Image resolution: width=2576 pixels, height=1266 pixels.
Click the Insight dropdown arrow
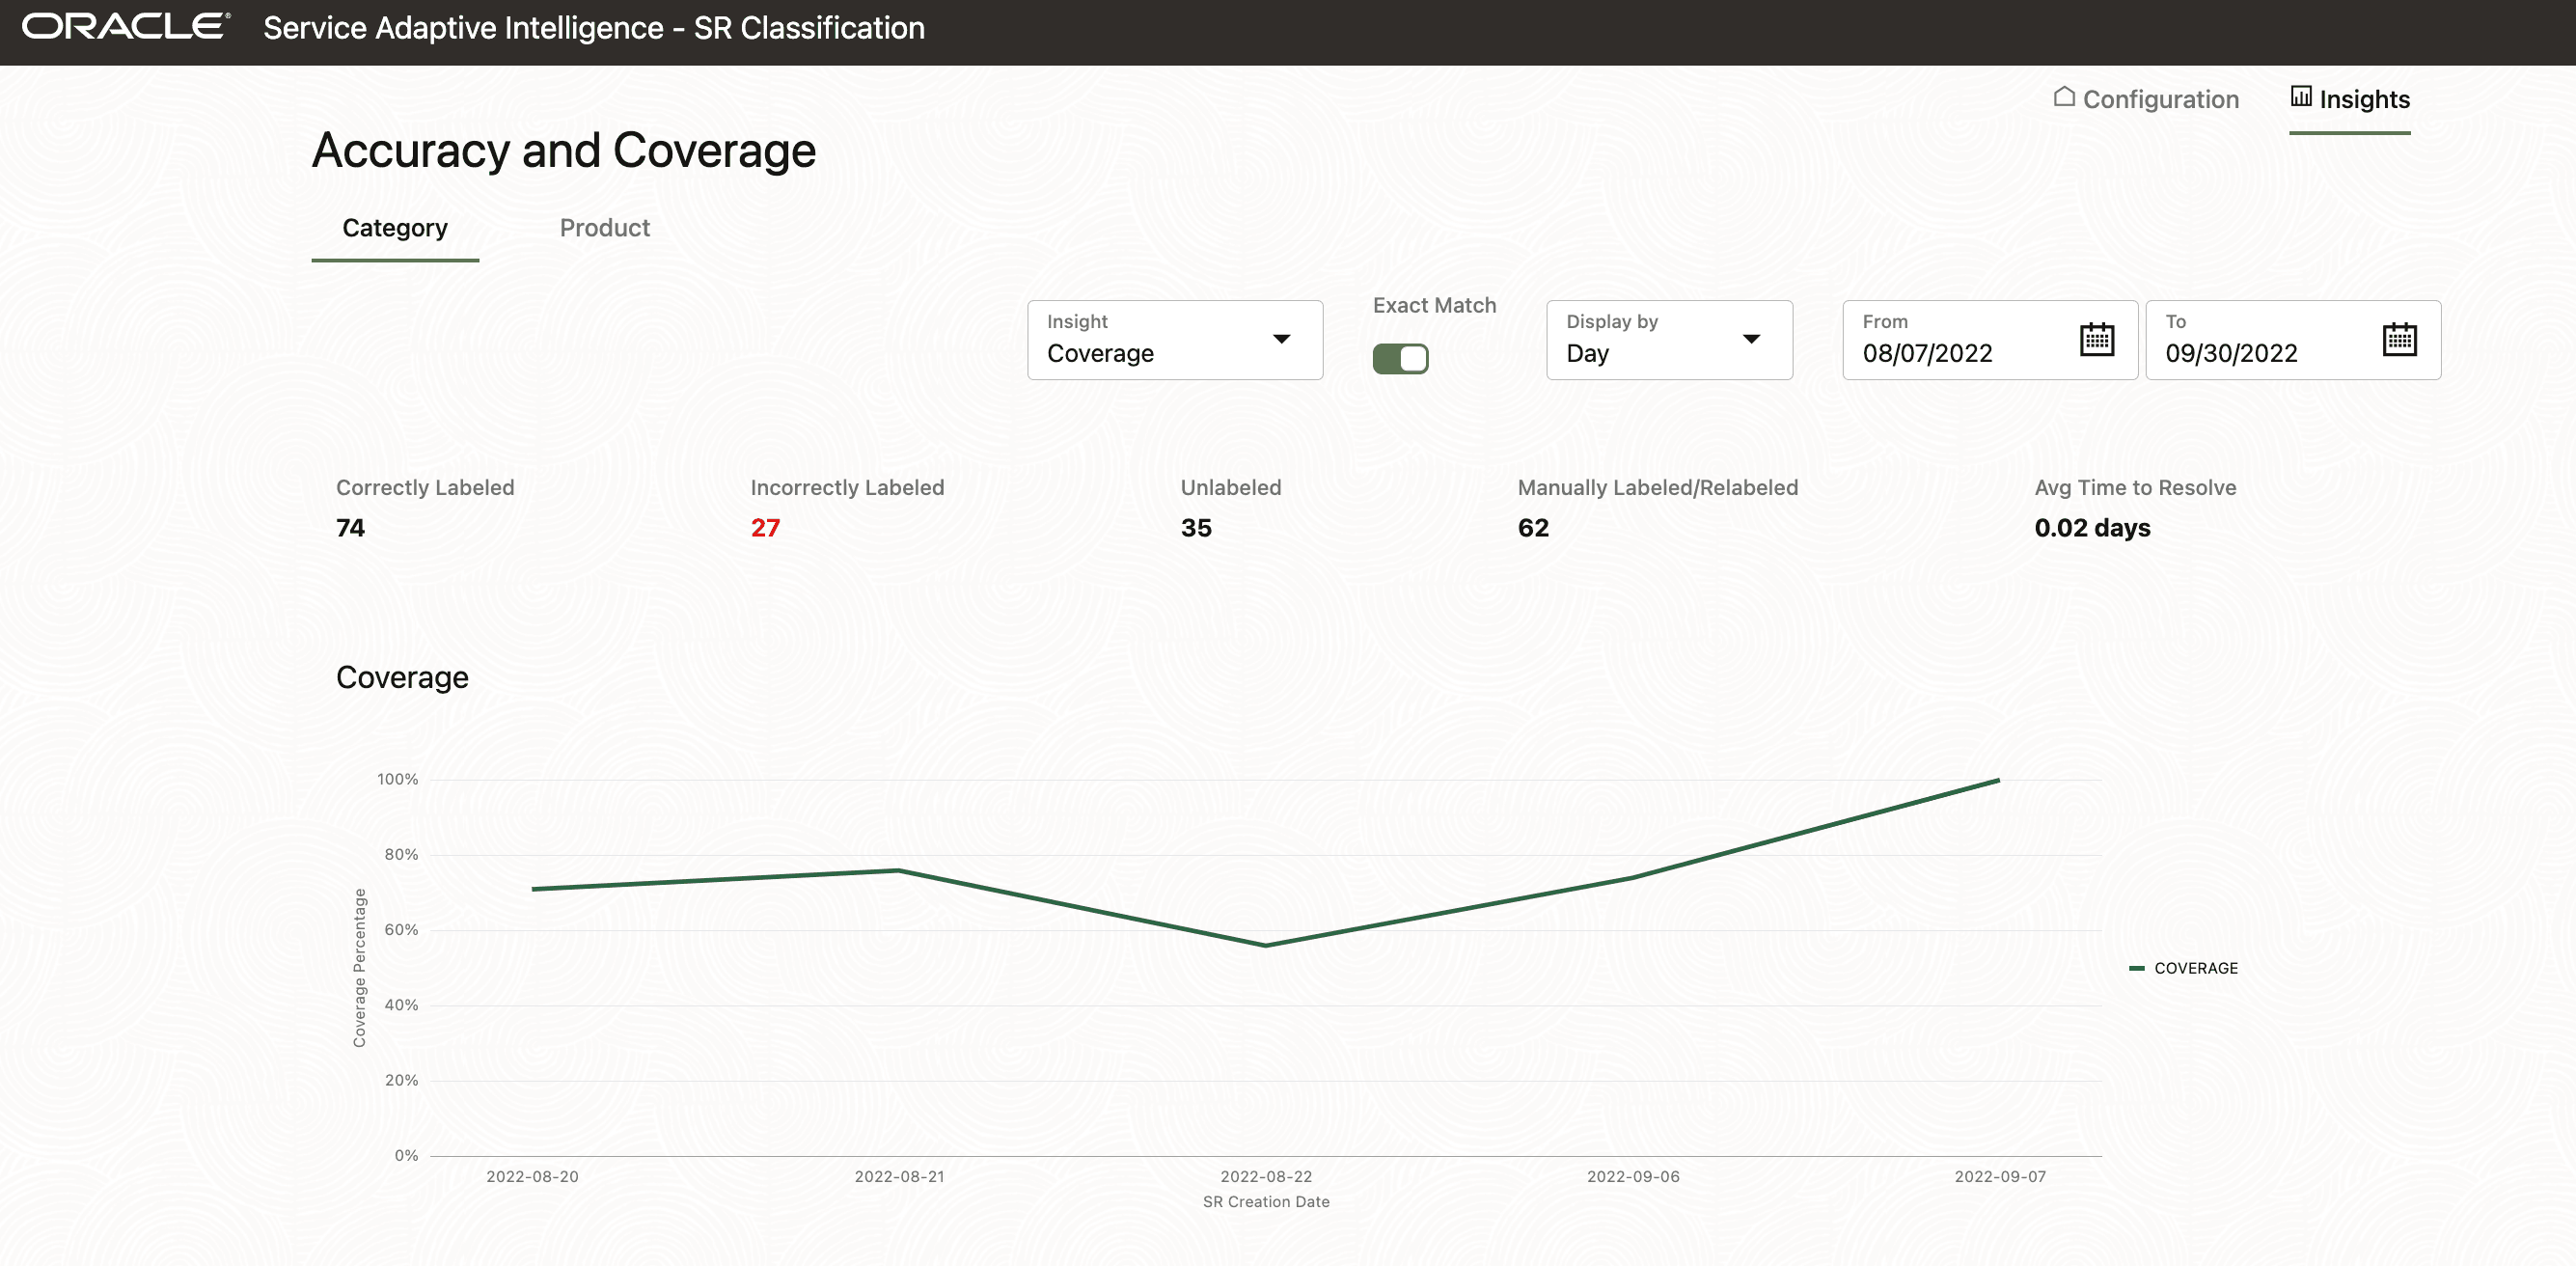pyautogui.click(x=1281, y=340)
